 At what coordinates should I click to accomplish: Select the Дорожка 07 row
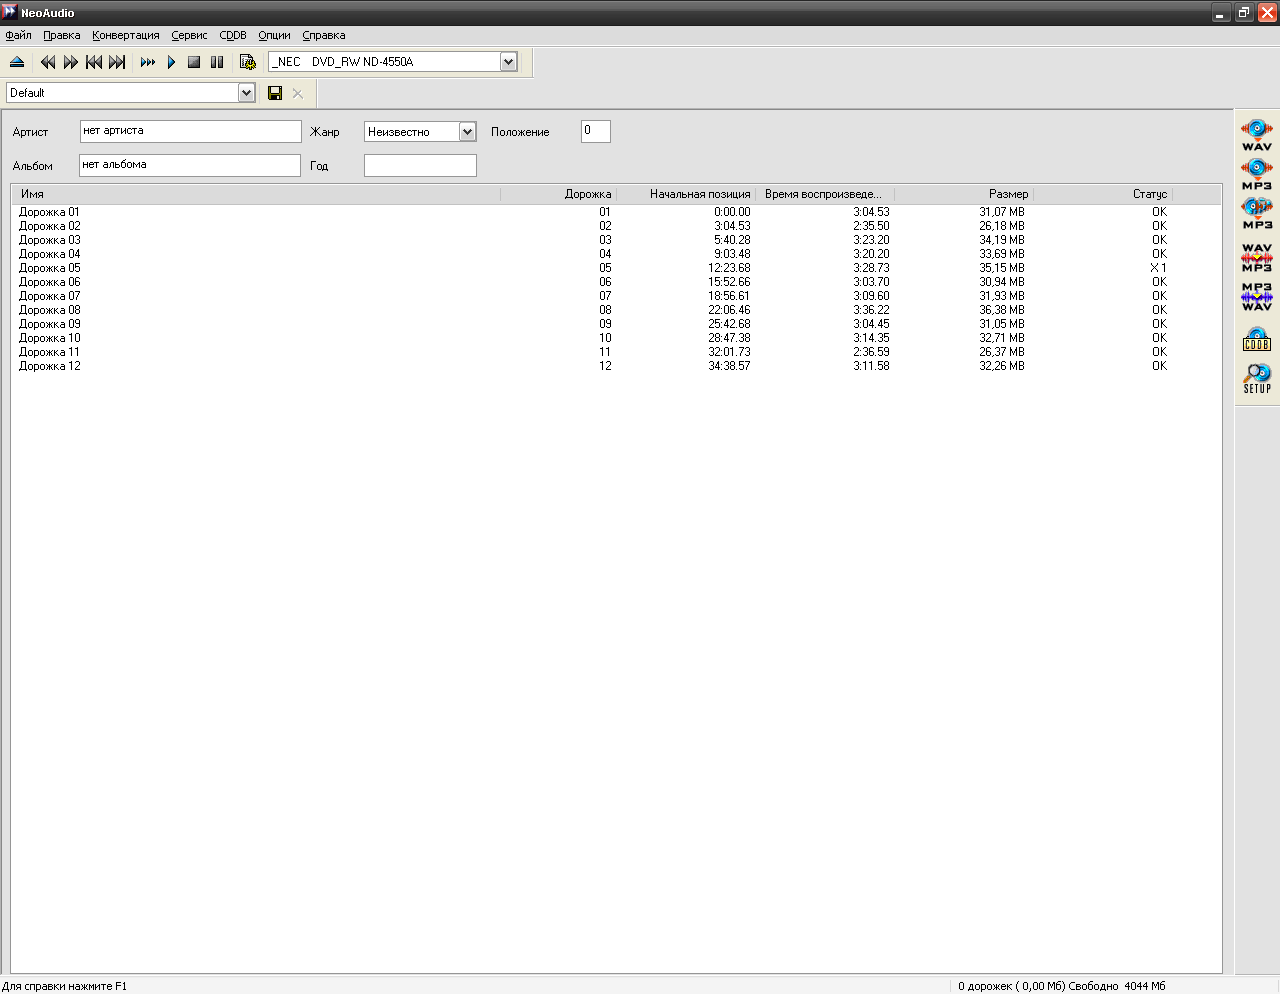pyautogui.click(x=616, y=296)
